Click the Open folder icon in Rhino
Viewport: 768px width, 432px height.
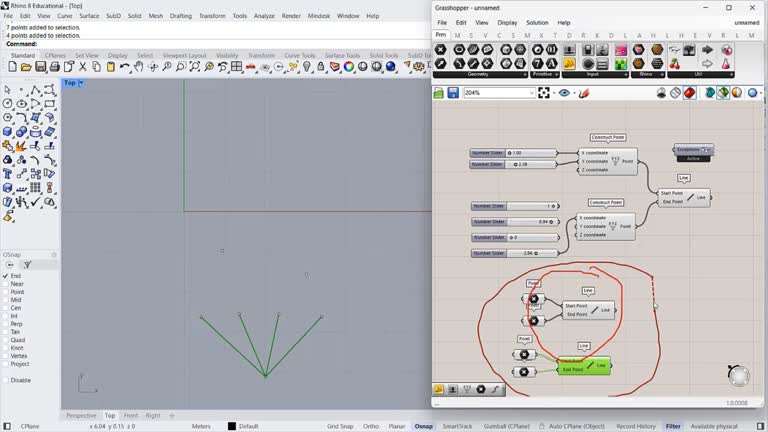(x=26, y=67)
